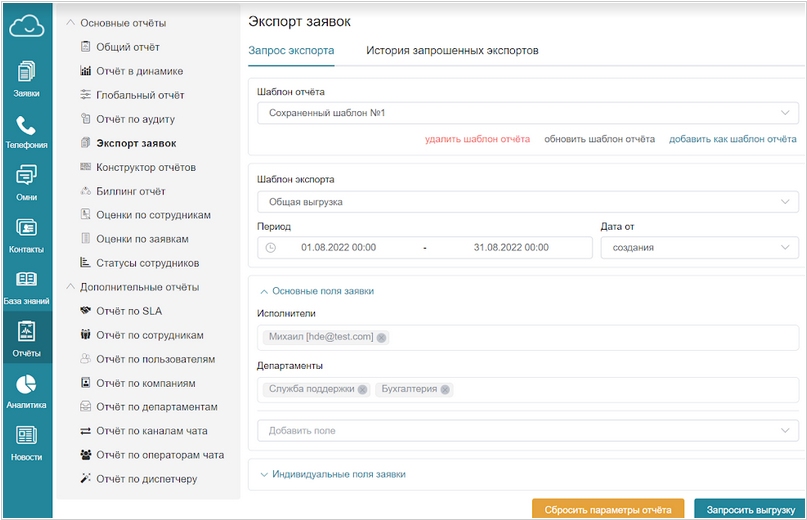This screenshot has height=520, width=807.
Task: Go to Омни chat section
Action: click(x=26, y=183)
